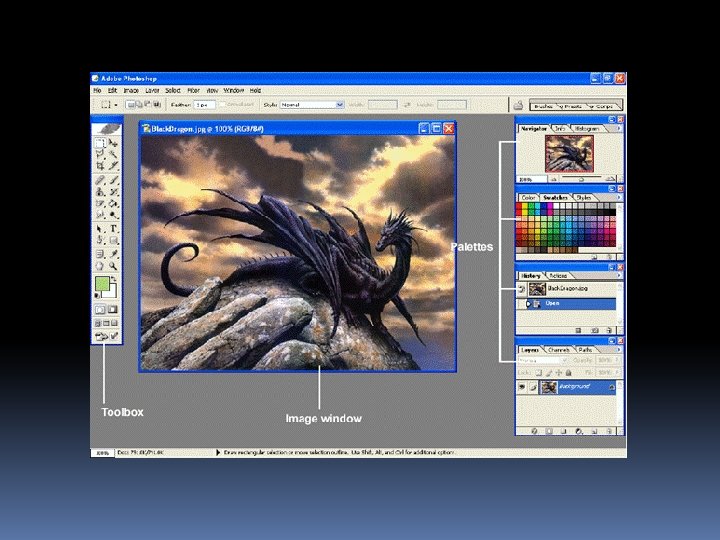
Task: Swap foreground and background colors
Action: [113, 278]
